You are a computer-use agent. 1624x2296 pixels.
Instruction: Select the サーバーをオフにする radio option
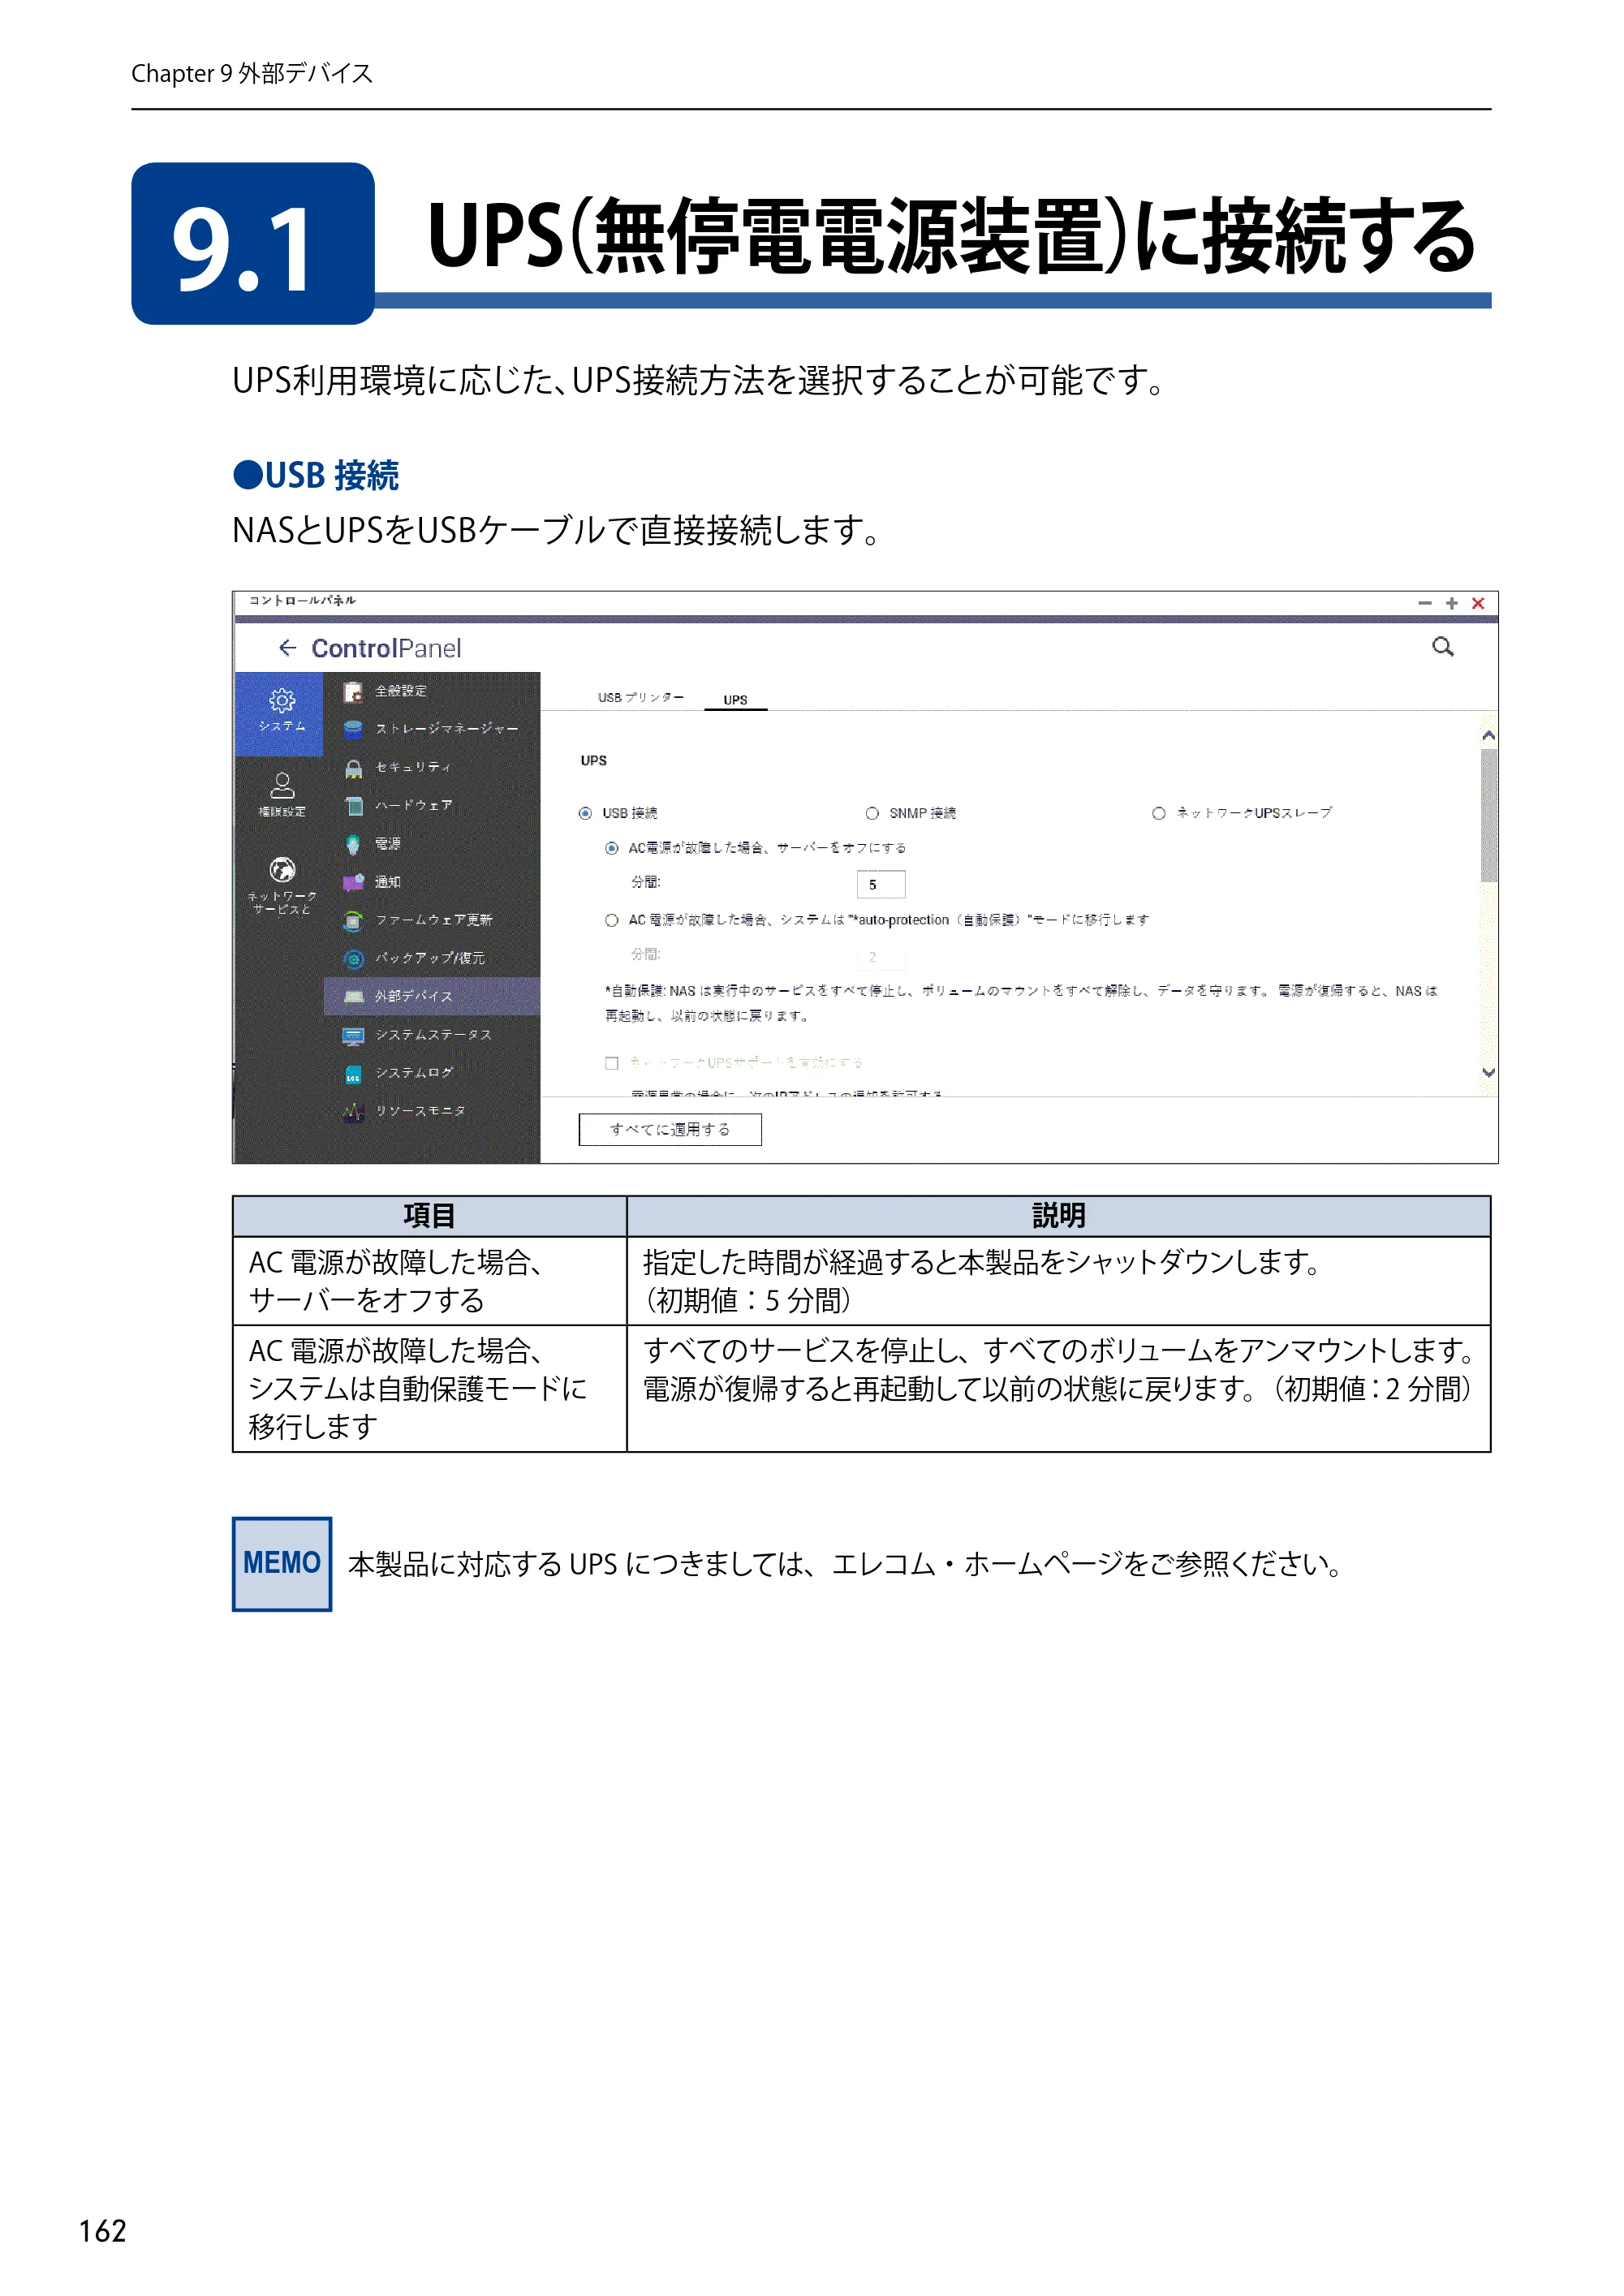point(611,848)
